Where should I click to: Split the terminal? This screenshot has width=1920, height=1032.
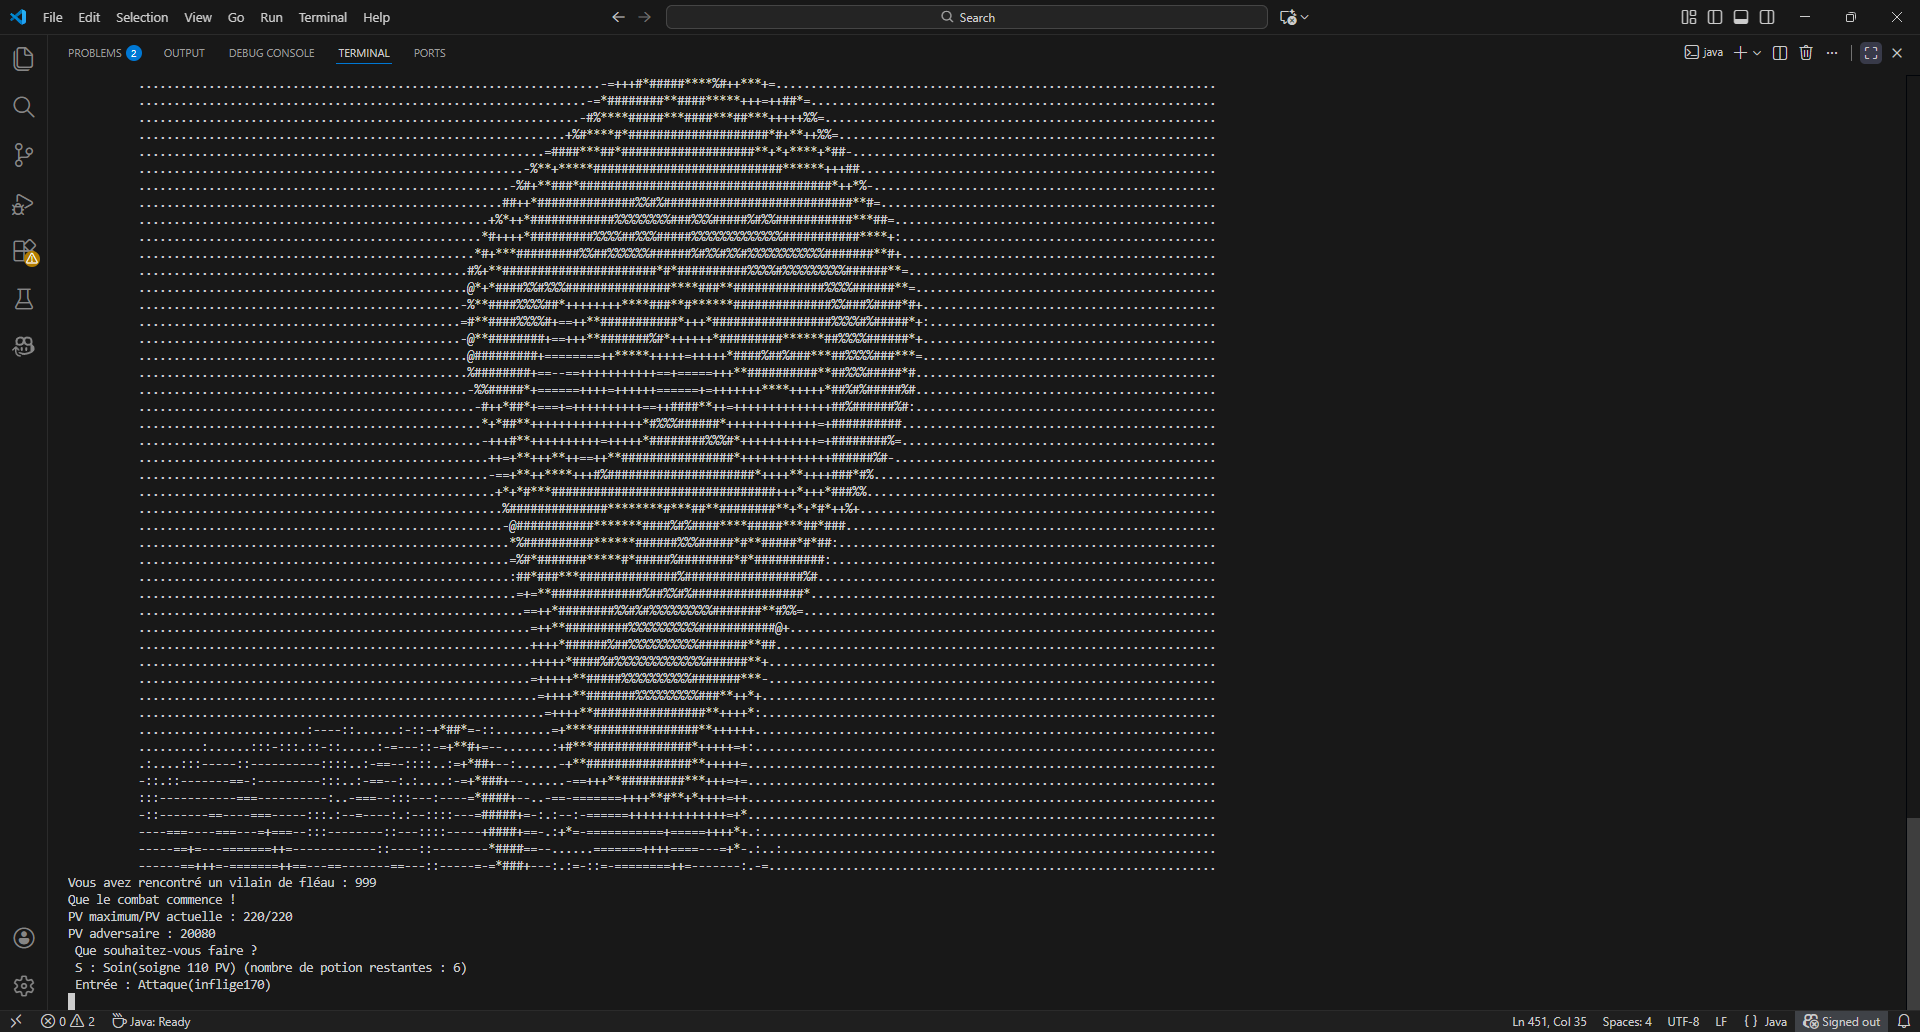coord(1780,53)
